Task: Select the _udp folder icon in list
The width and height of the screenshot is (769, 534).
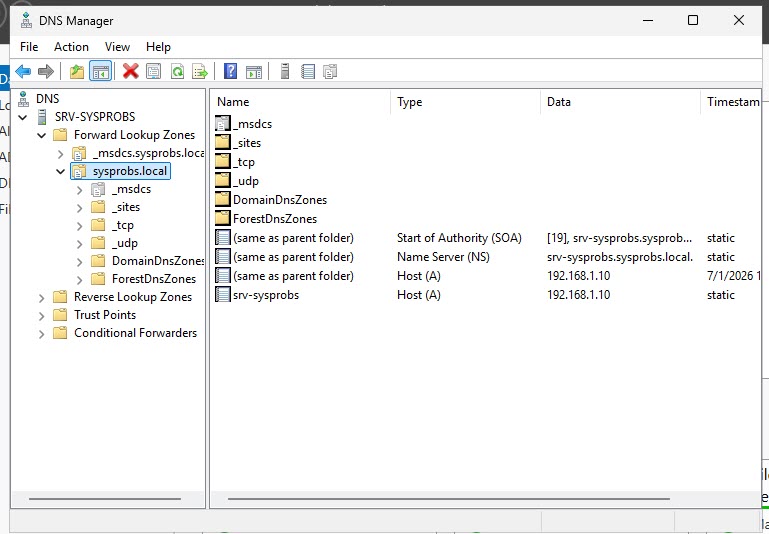Action: pos(223,180)
